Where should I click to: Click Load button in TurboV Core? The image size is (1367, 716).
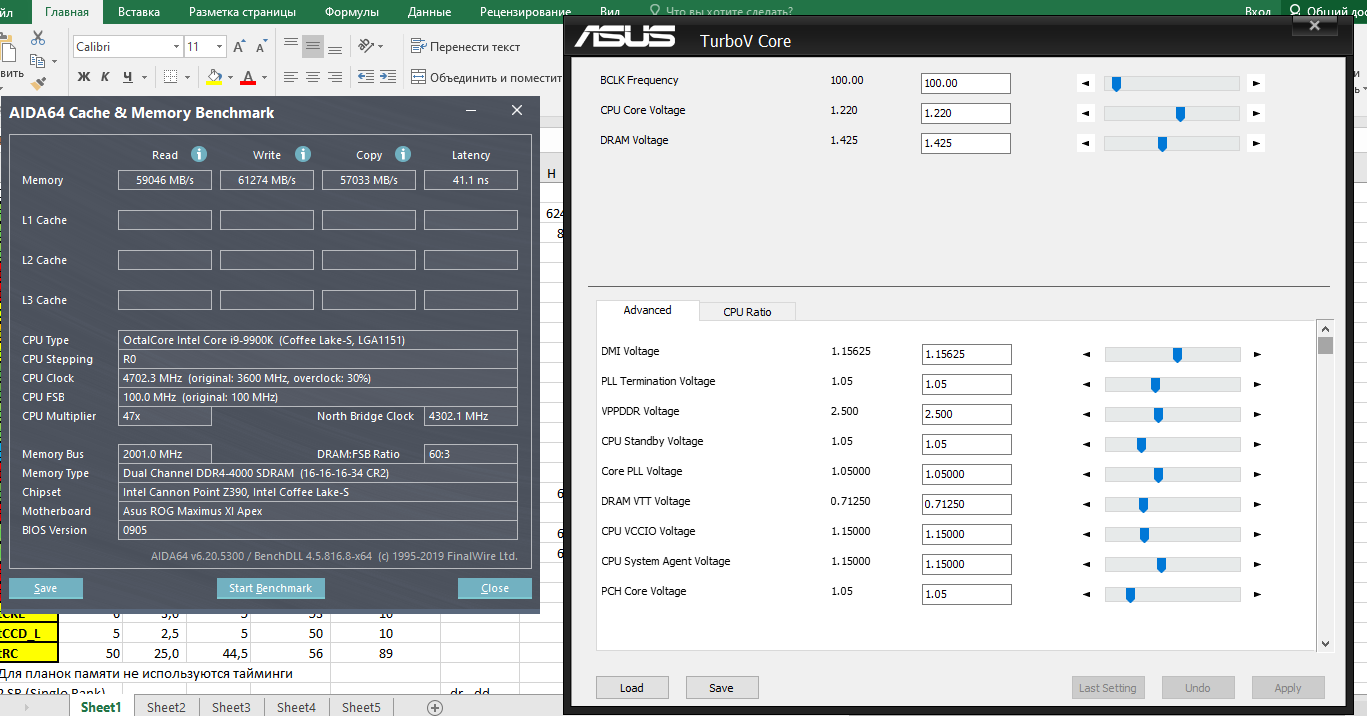(x=632, y=688)
